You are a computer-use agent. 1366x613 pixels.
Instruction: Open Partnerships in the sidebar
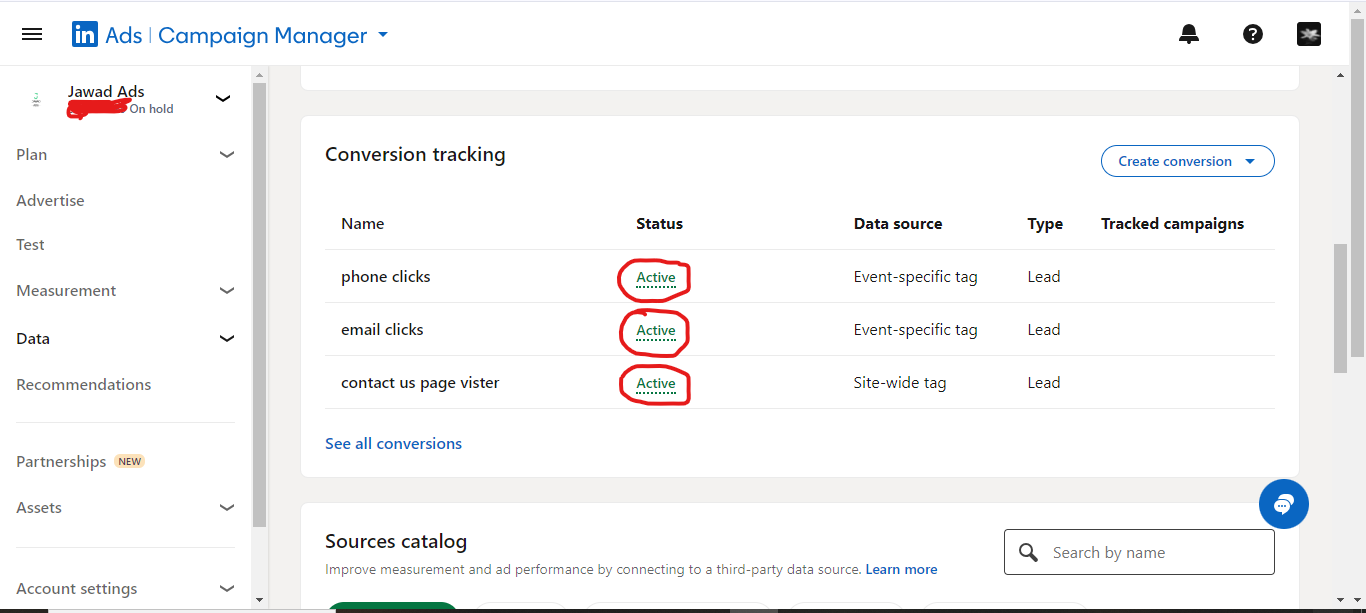[61, 462]
